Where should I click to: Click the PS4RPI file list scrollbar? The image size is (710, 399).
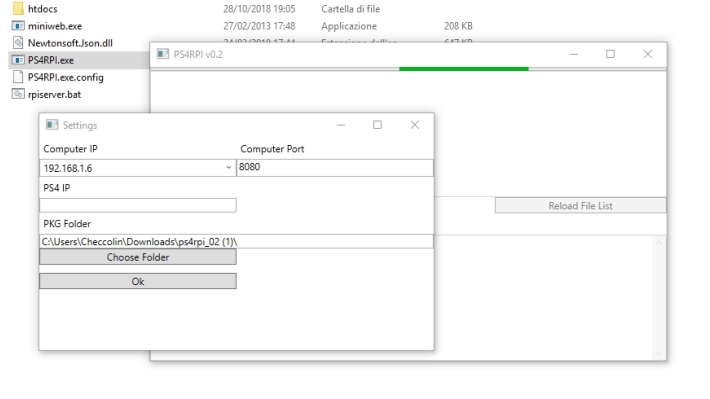[x=659, y=298]
